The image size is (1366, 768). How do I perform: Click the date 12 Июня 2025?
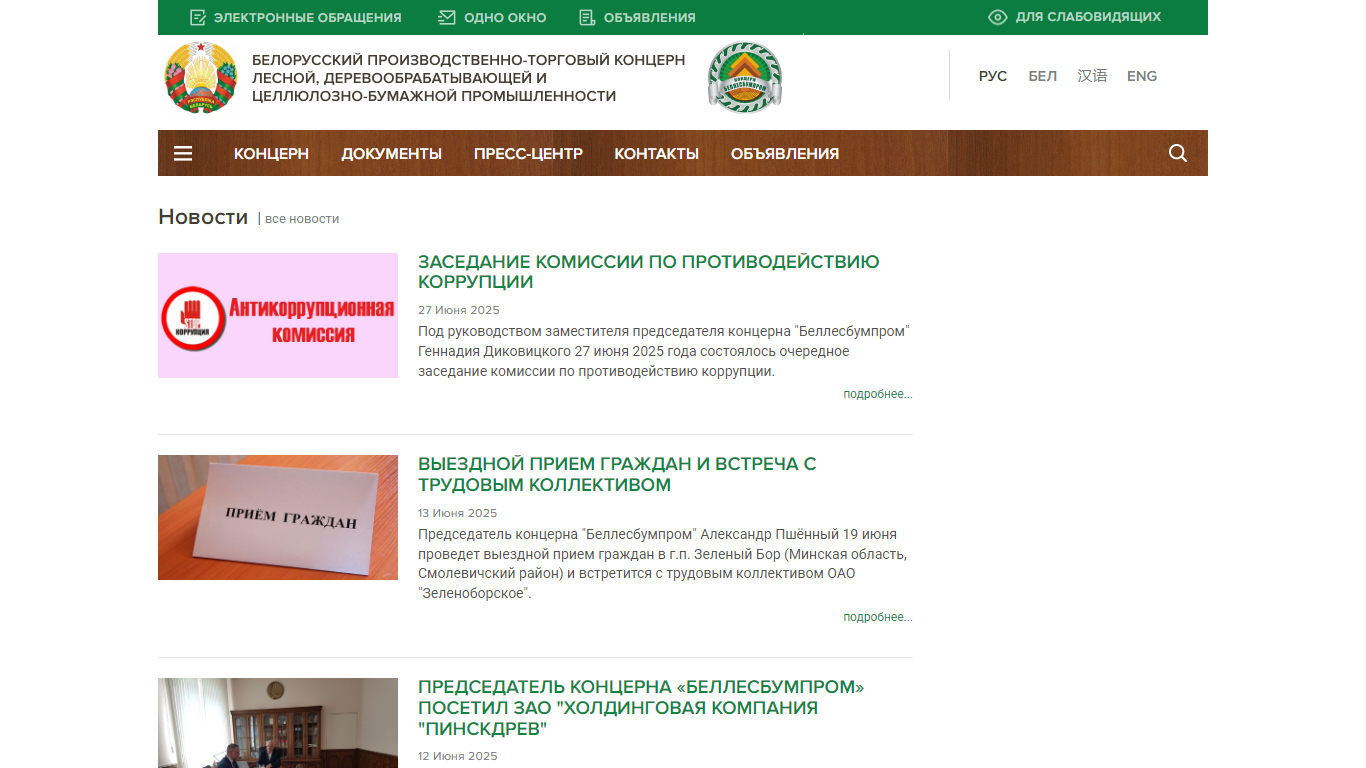(x=458, y=756)
